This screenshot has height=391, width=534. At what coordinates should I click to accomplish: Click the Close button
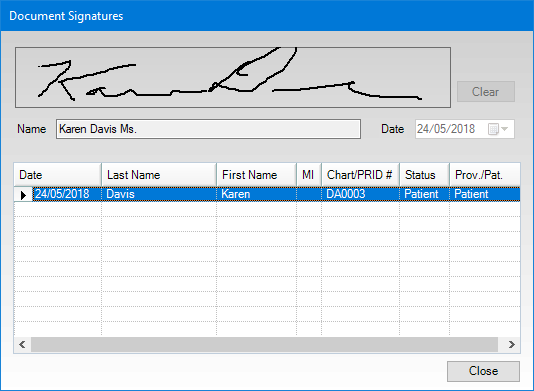tap(483, 371)
